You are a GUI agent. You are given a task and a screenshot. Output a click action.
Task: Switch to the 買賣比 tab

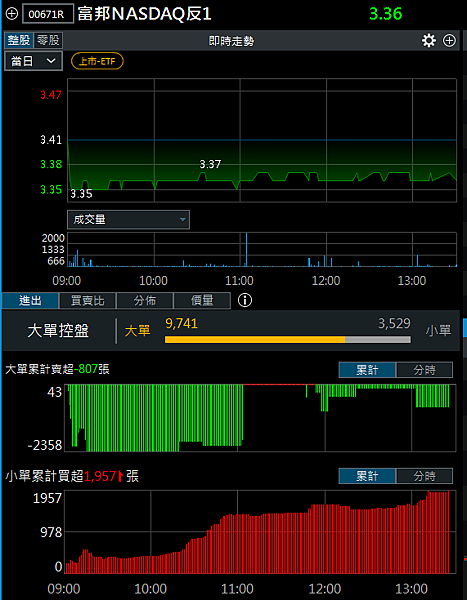(x=88, y=301)
